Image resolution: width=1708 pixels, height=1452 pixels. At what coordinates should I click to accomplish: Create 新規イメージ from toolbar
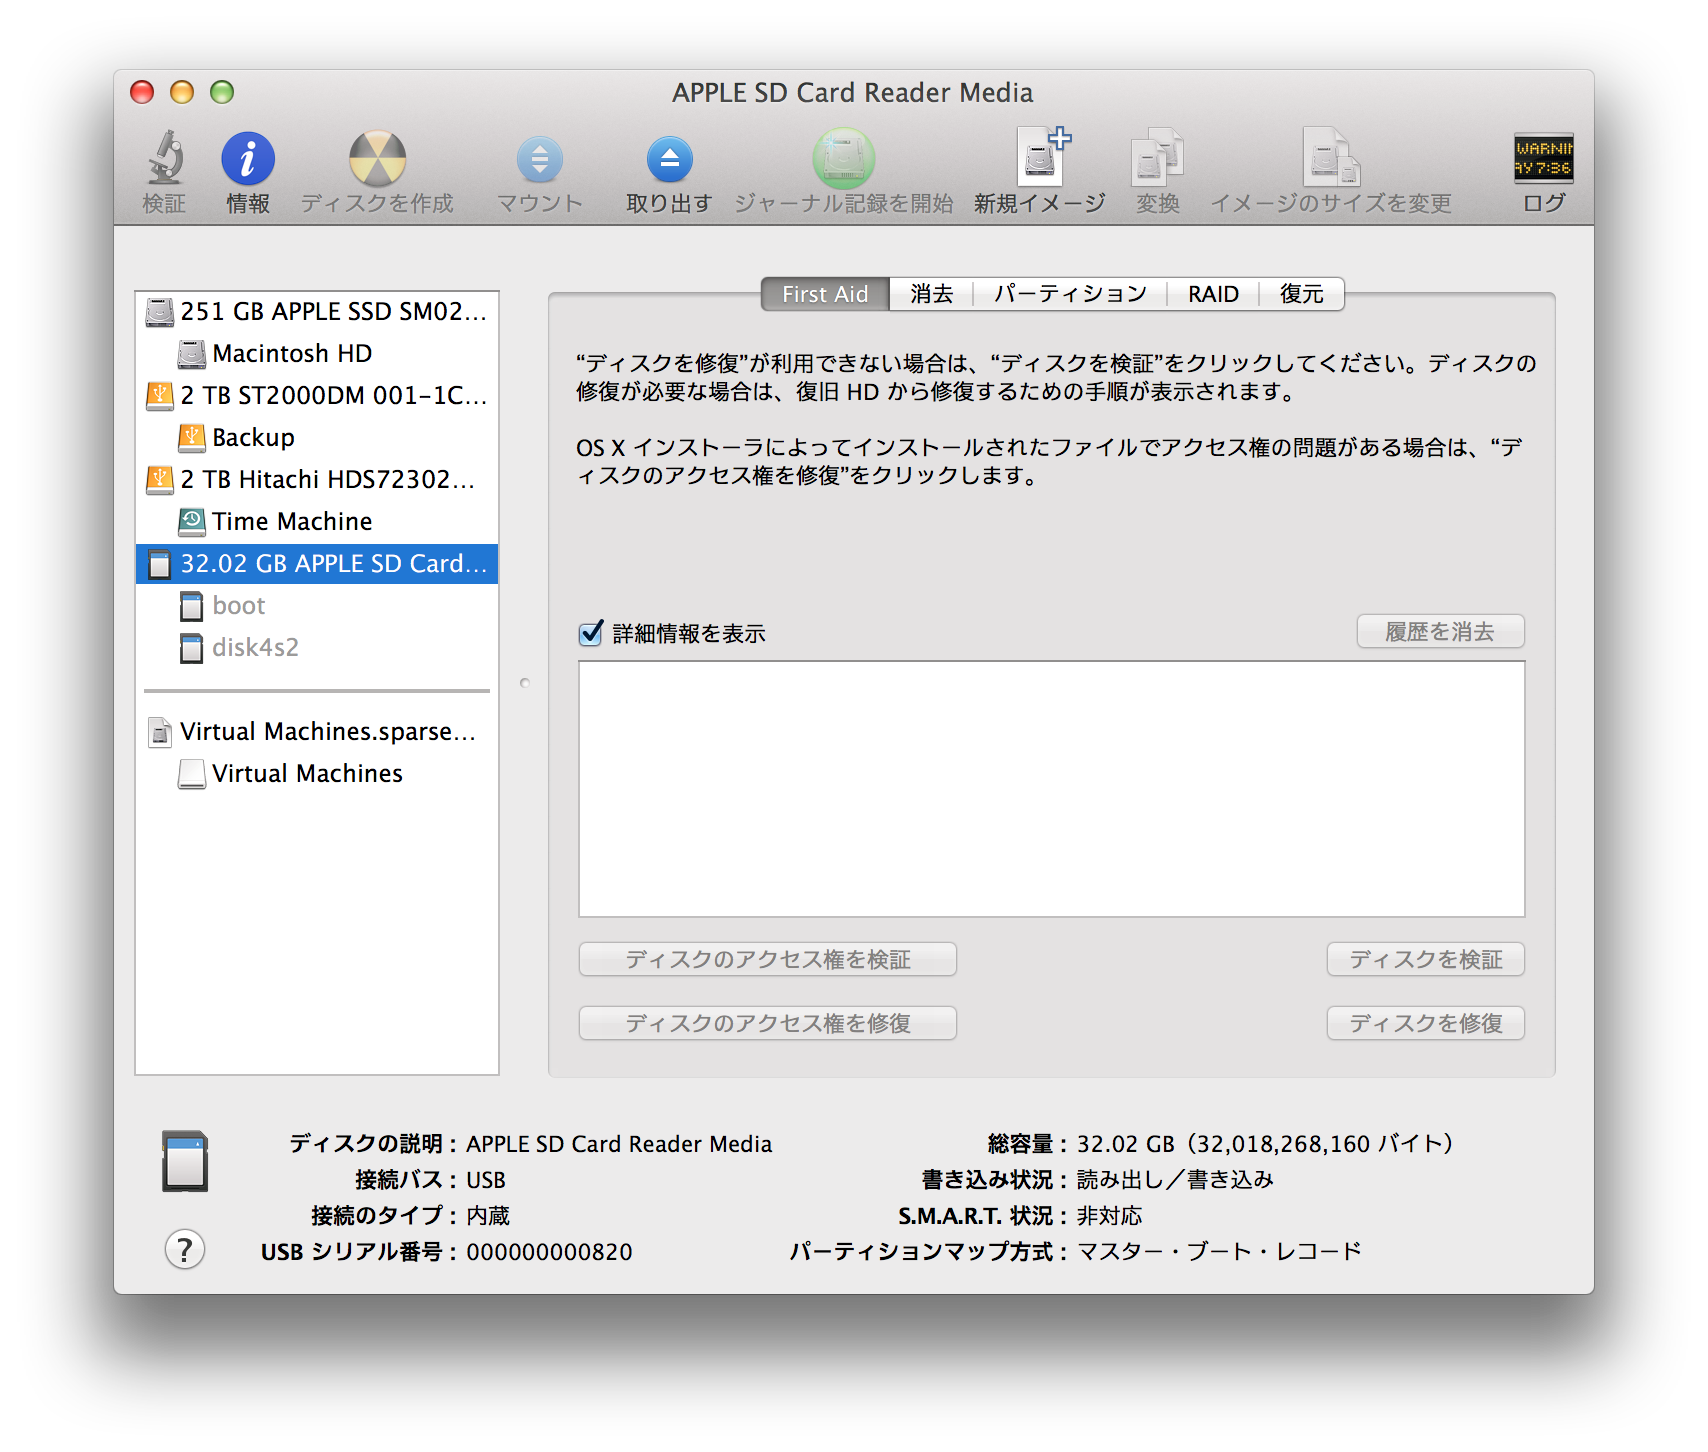[x=1040, y=160]
